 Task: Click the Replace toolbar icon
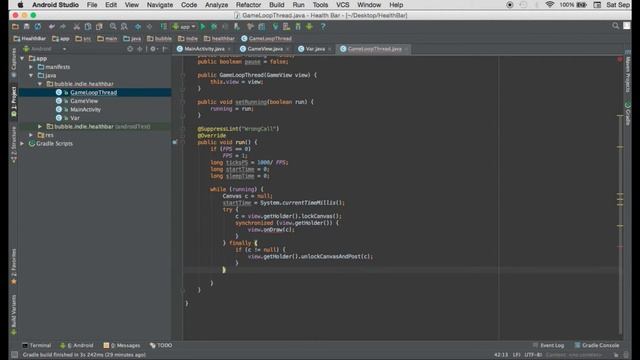(x=124, y=27)
